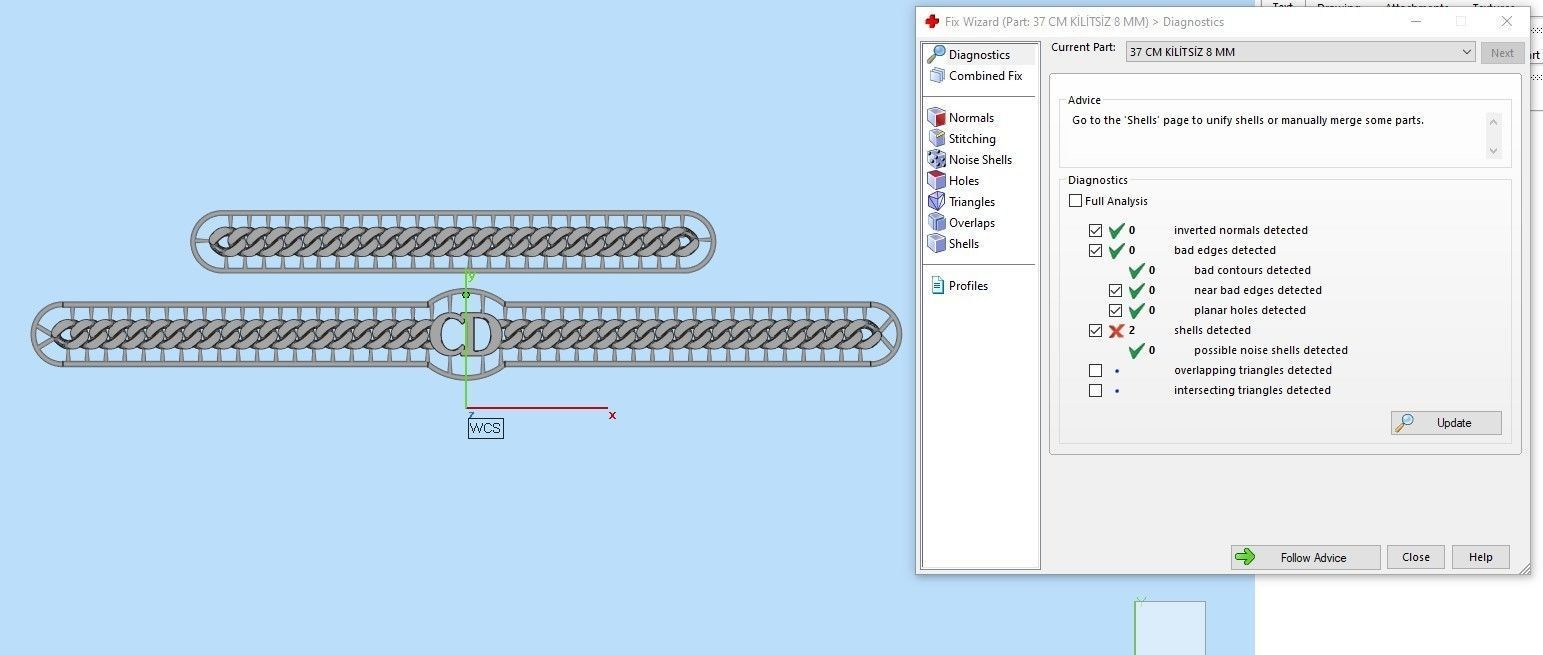Uncheck near bad edges detected
The width and height of the screenshot is (1543, 655).
1116,291
